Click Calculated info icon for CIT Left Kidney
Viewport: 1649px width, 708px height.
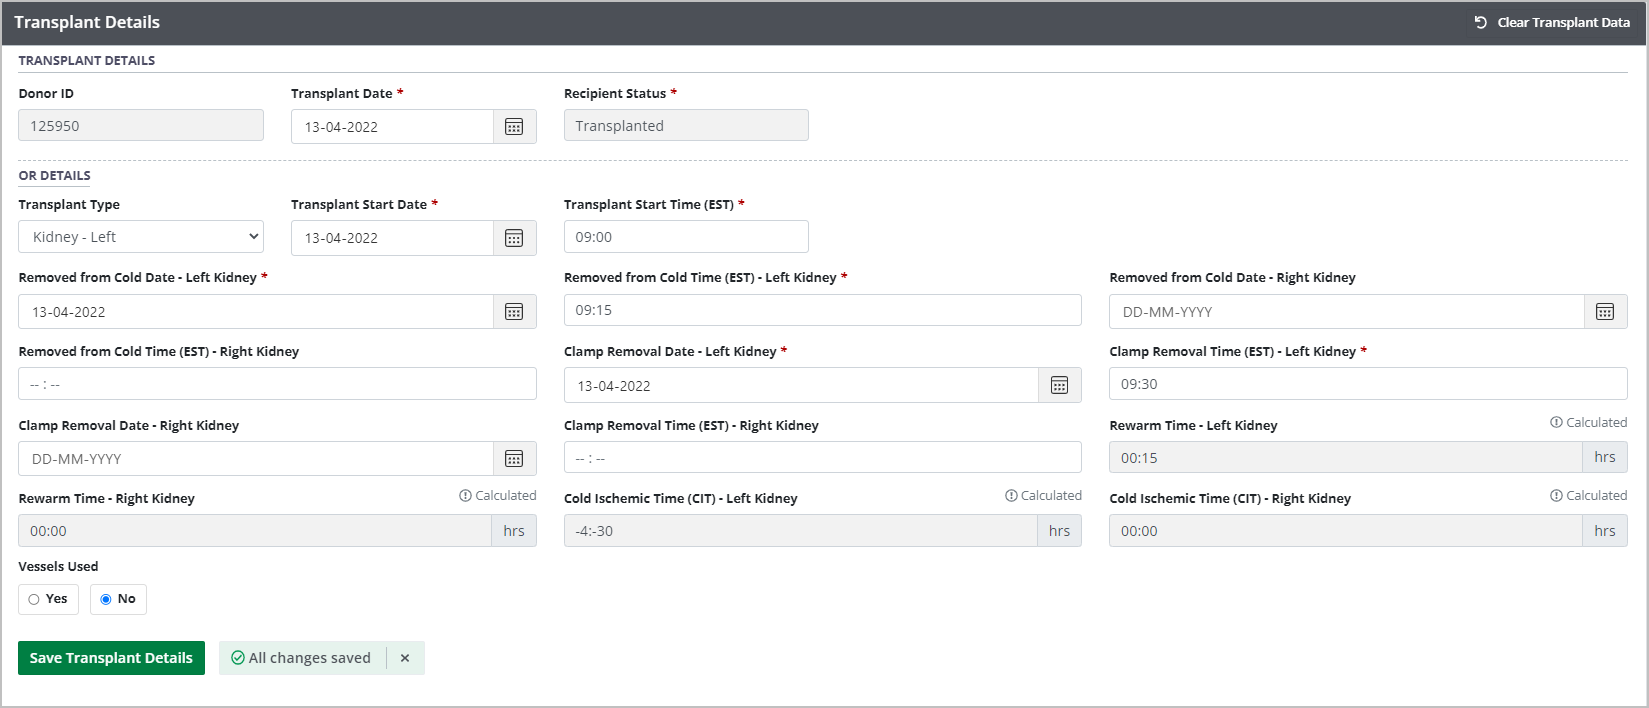1011,496
